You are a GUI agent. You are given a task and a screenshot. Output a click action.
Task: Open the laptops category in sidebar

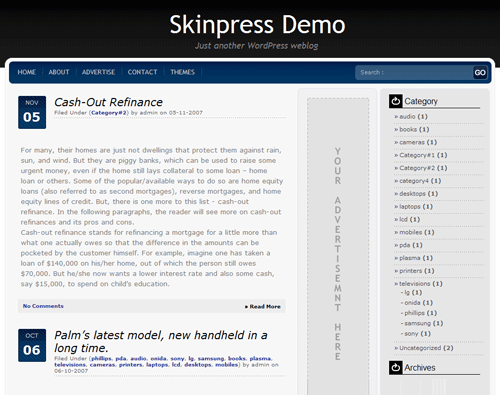pyautogui.click(x=410, y=206)
